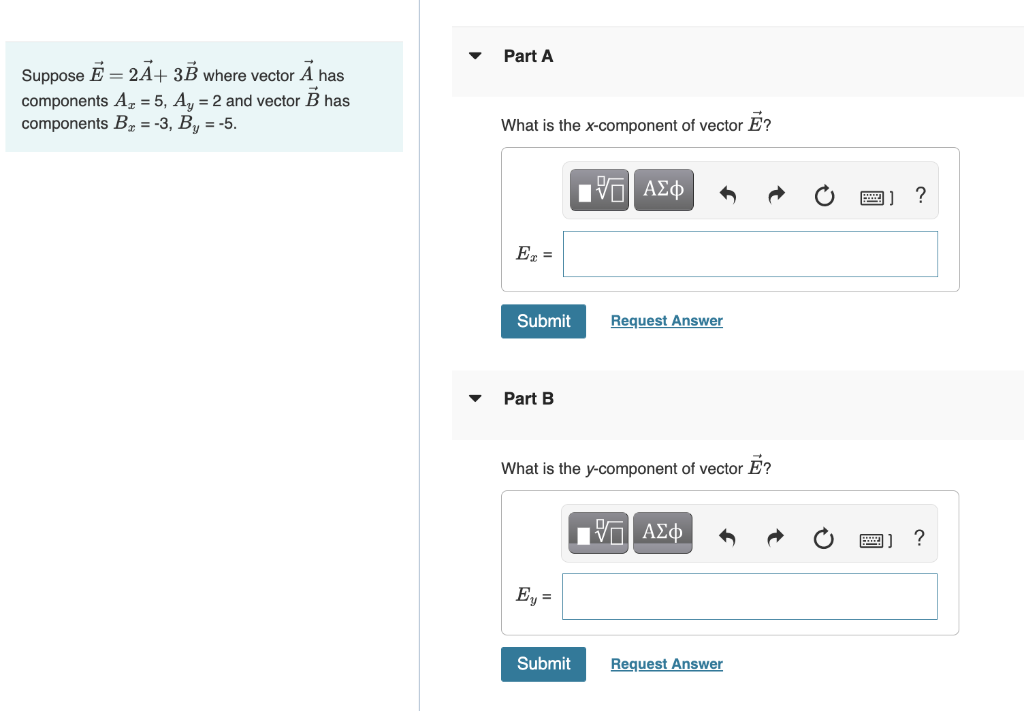The image size is (1024, 711).
Task: Request the answer for Part B
Action: [666, 663]
